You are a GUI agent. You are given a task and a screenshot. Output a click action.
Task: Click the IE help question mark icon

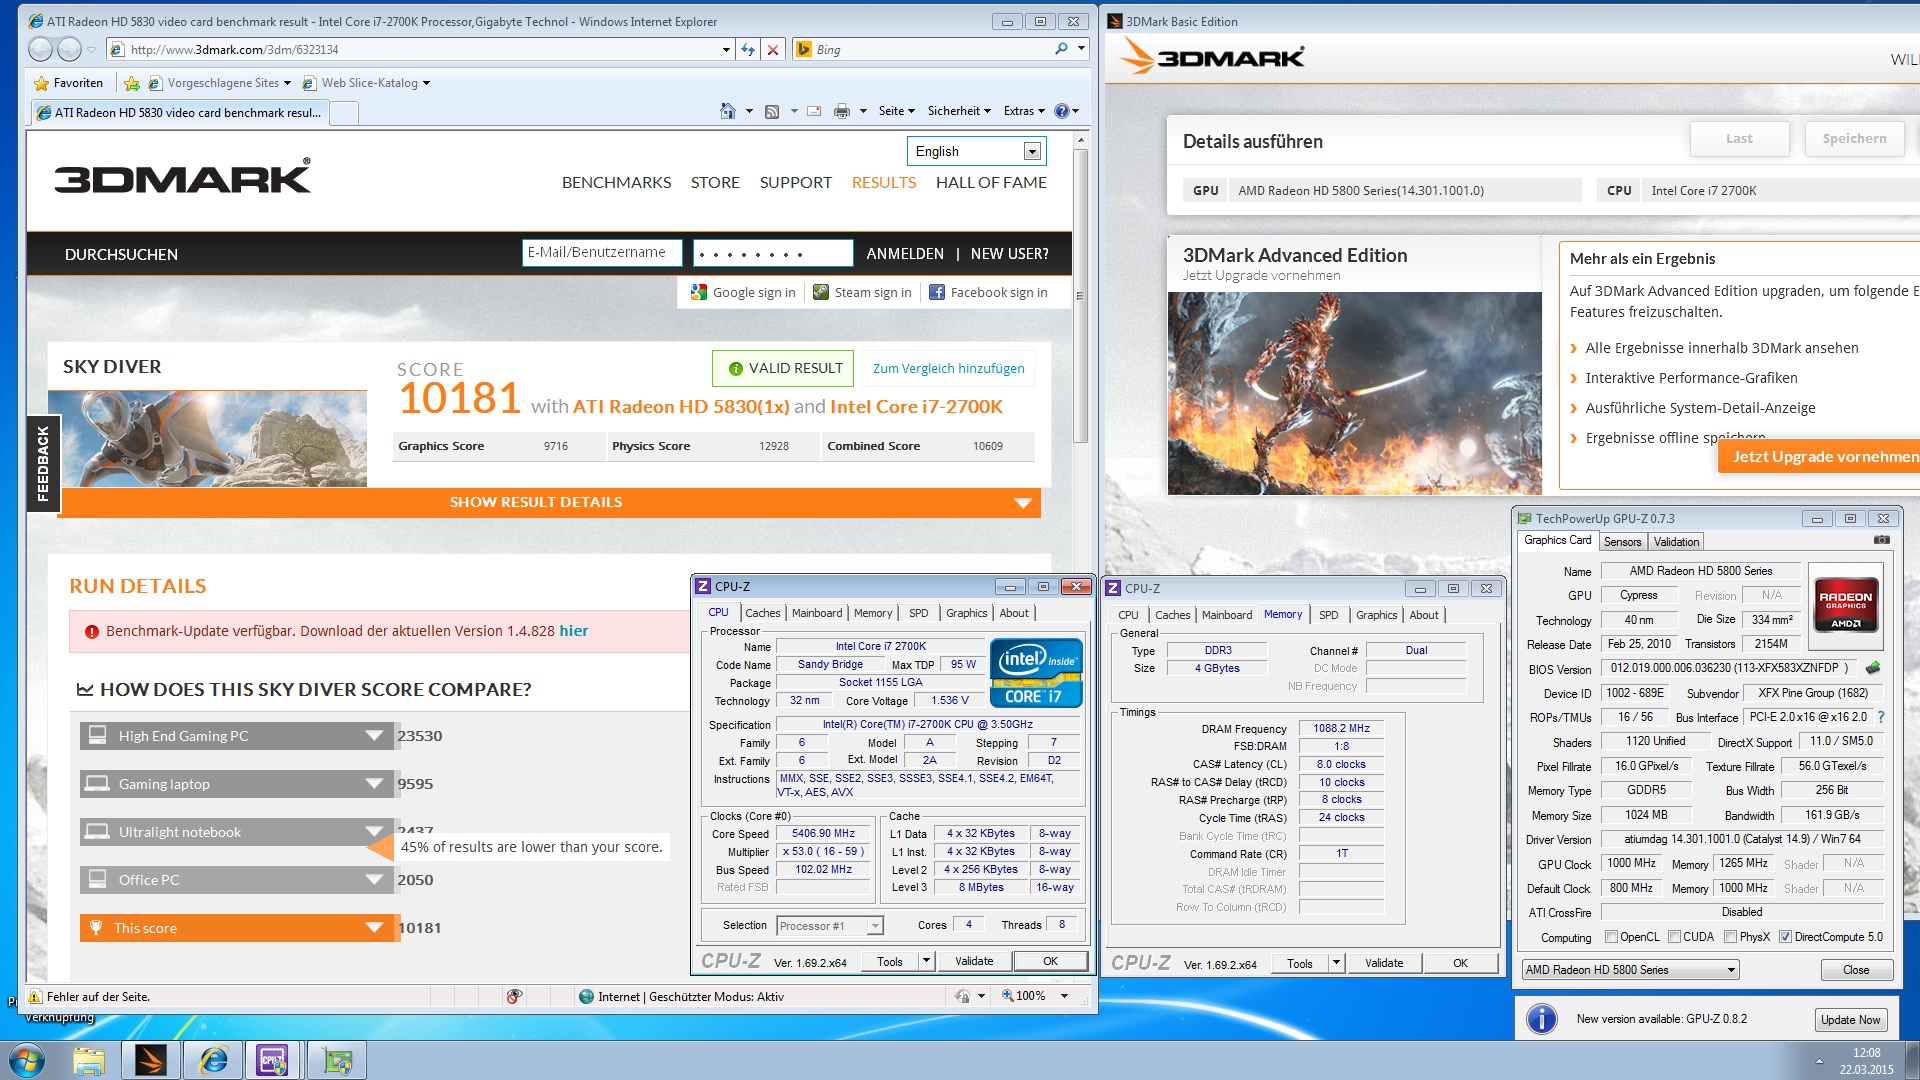pos(1062,111)
